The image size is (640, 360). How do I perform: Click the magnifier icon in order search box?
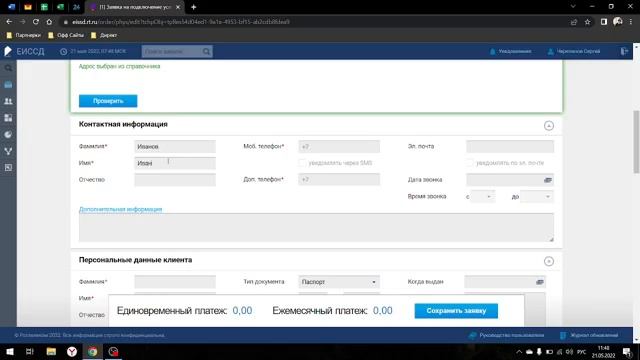(x=207, y=51)
